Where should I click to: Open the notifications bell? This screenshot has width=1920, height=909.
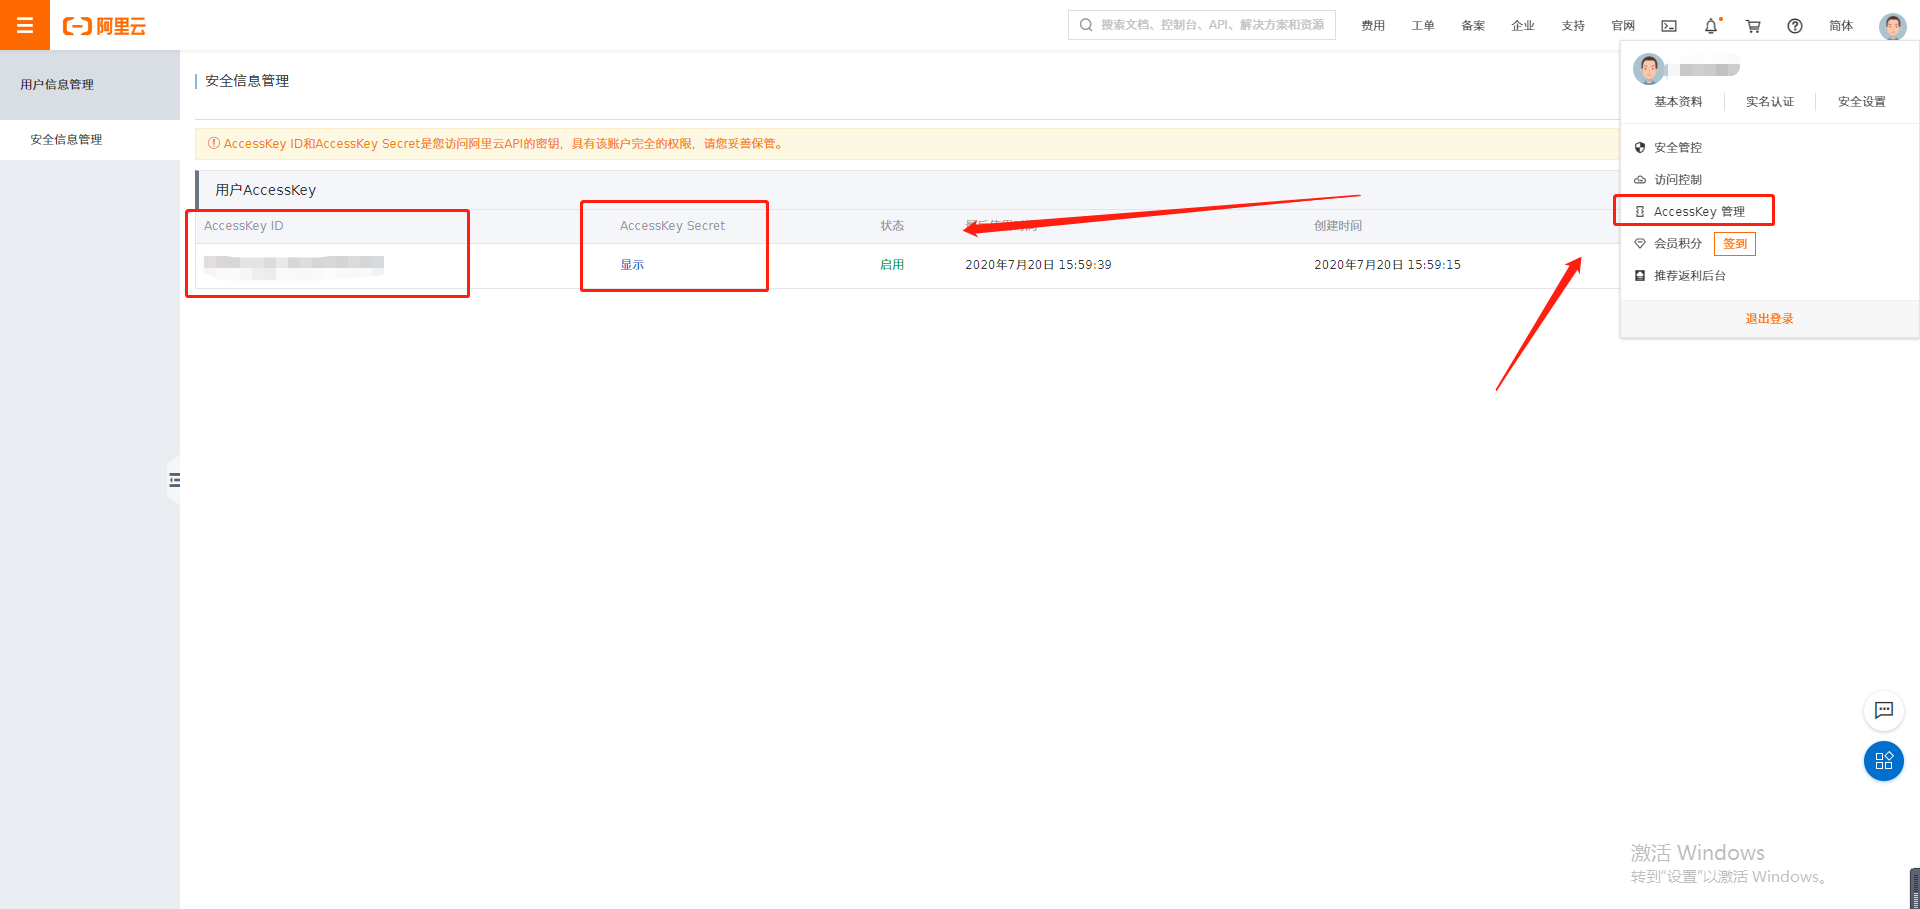[x=1711, y=26]
